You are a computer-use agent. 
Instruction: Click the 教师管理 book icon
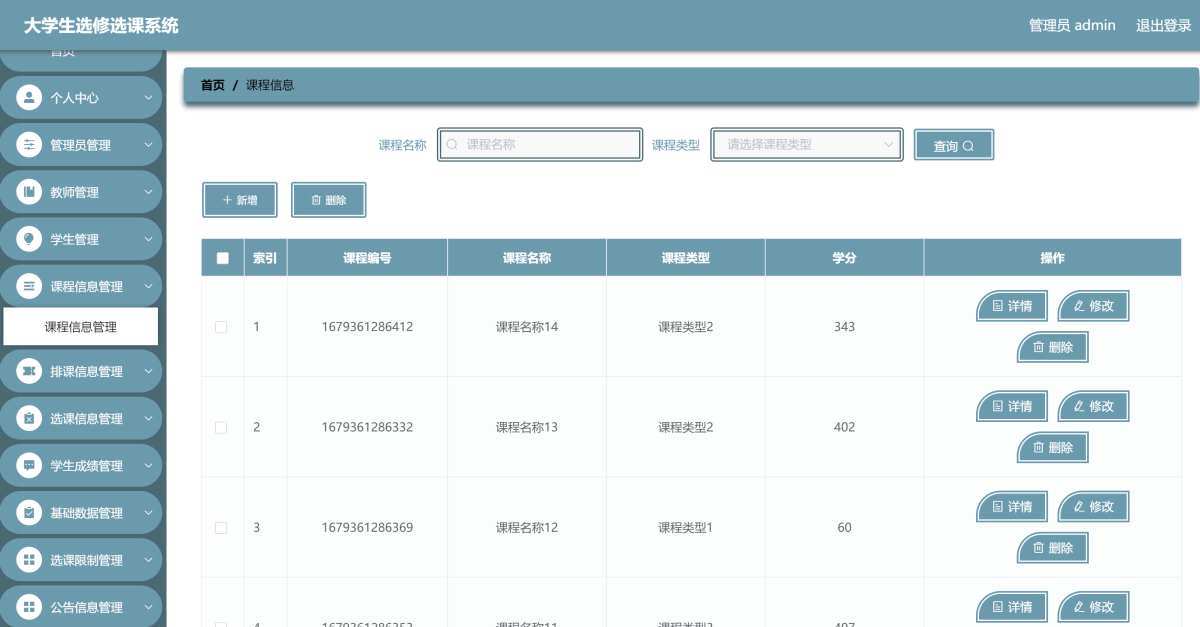(x=29, y=192)
